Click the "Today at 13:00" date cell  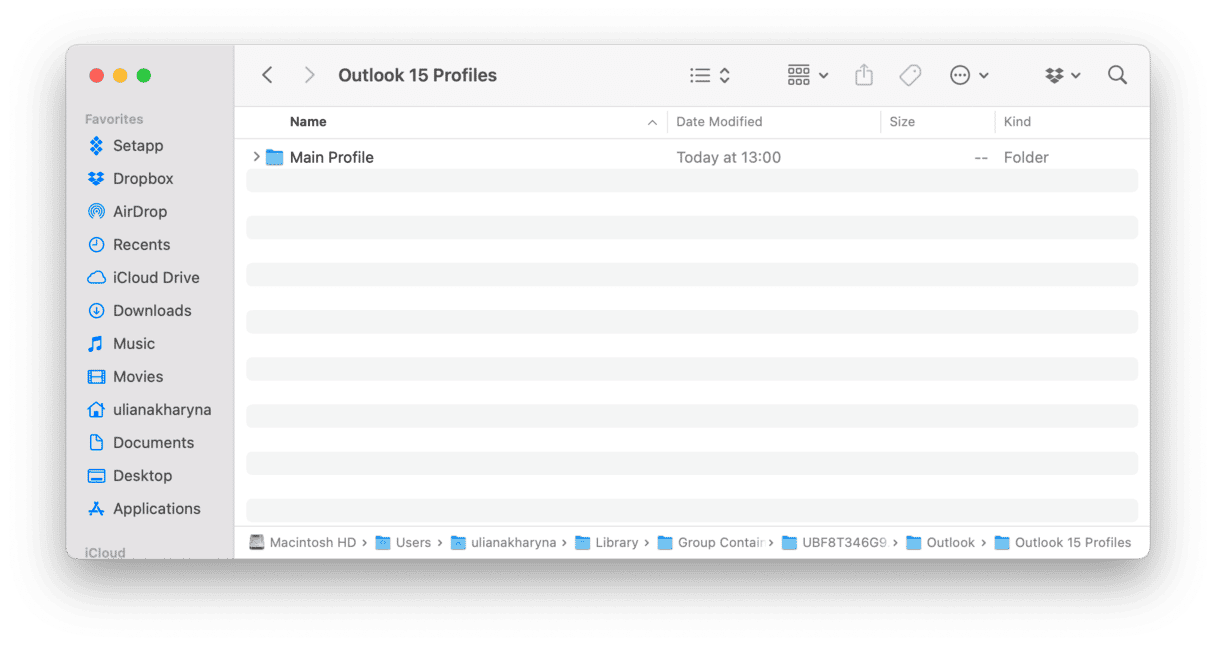(x=728, y=158)
